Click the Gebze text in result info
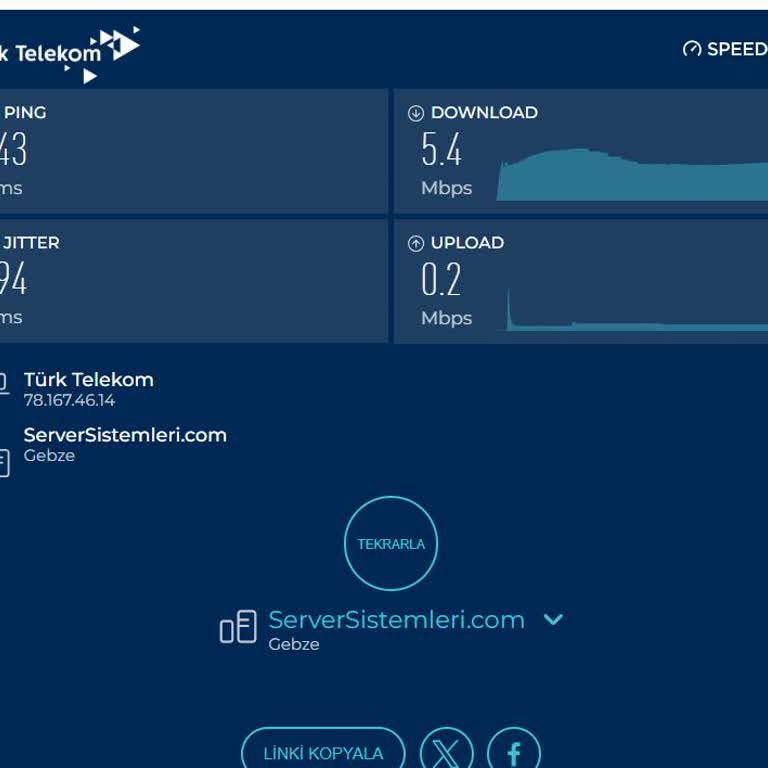Image resolution: width=768 pixels, height=768 pixels. (x=49, y=456)
